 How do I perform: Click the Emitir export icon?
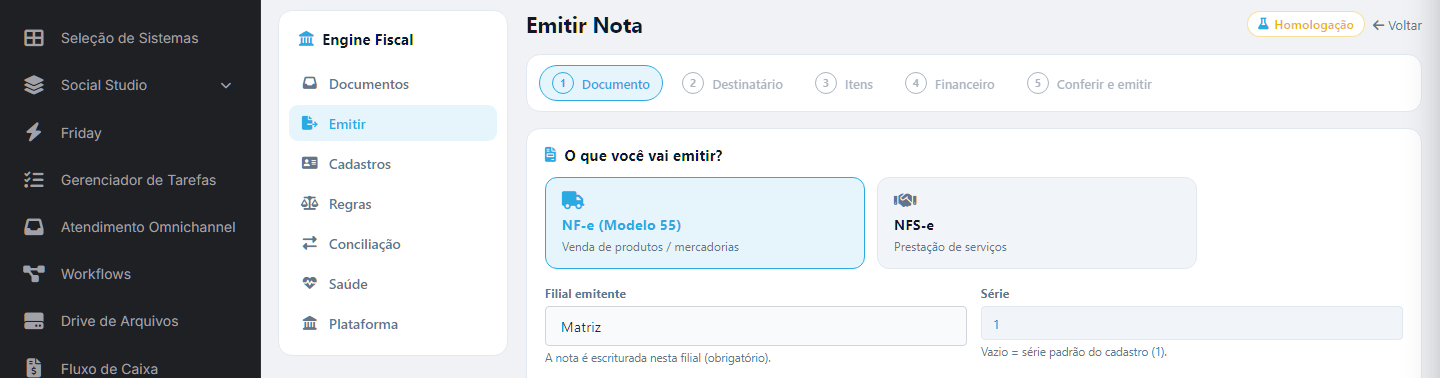tap(310, 124)
